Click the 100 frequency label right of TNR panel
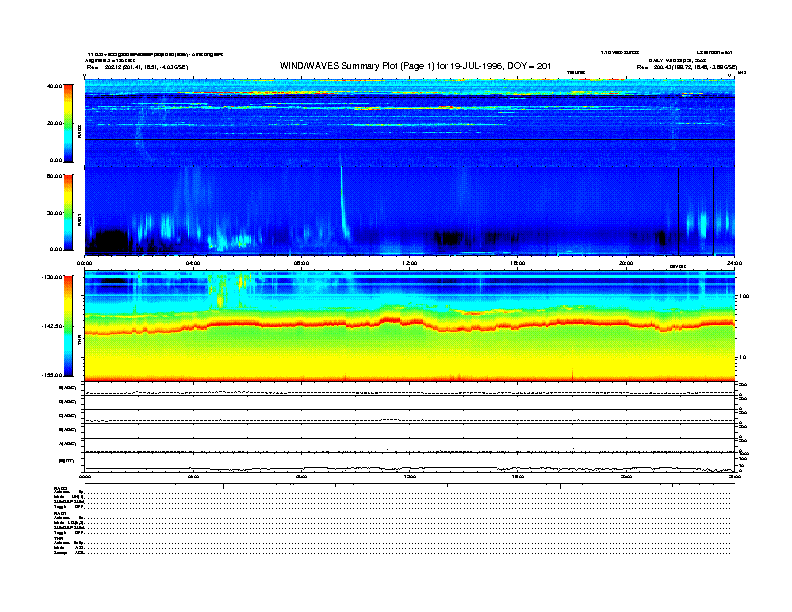The width and height of the screenshot is (792, 612). (x=744, y=296)
